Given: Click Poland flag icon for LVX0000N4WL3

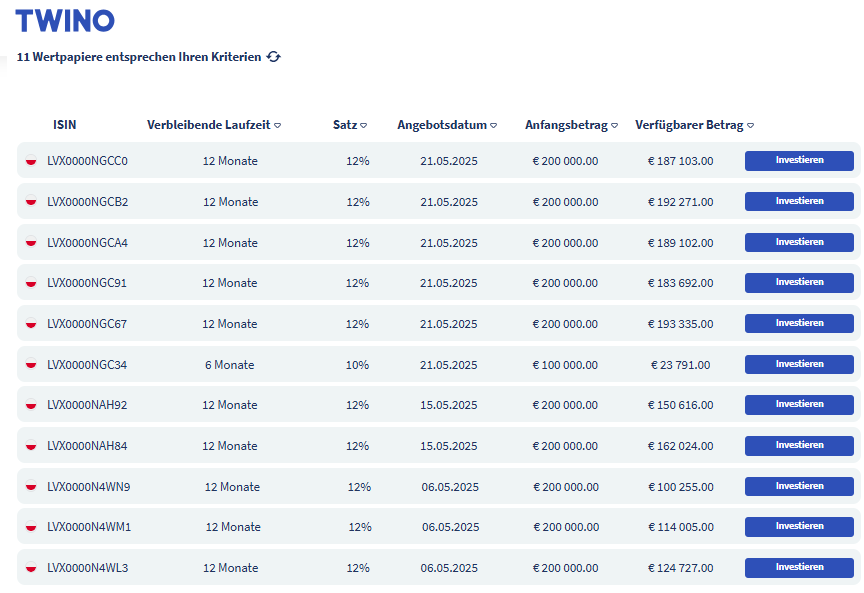Looking at the screenshot, I should pyautogui.click(x=31, y=568).
